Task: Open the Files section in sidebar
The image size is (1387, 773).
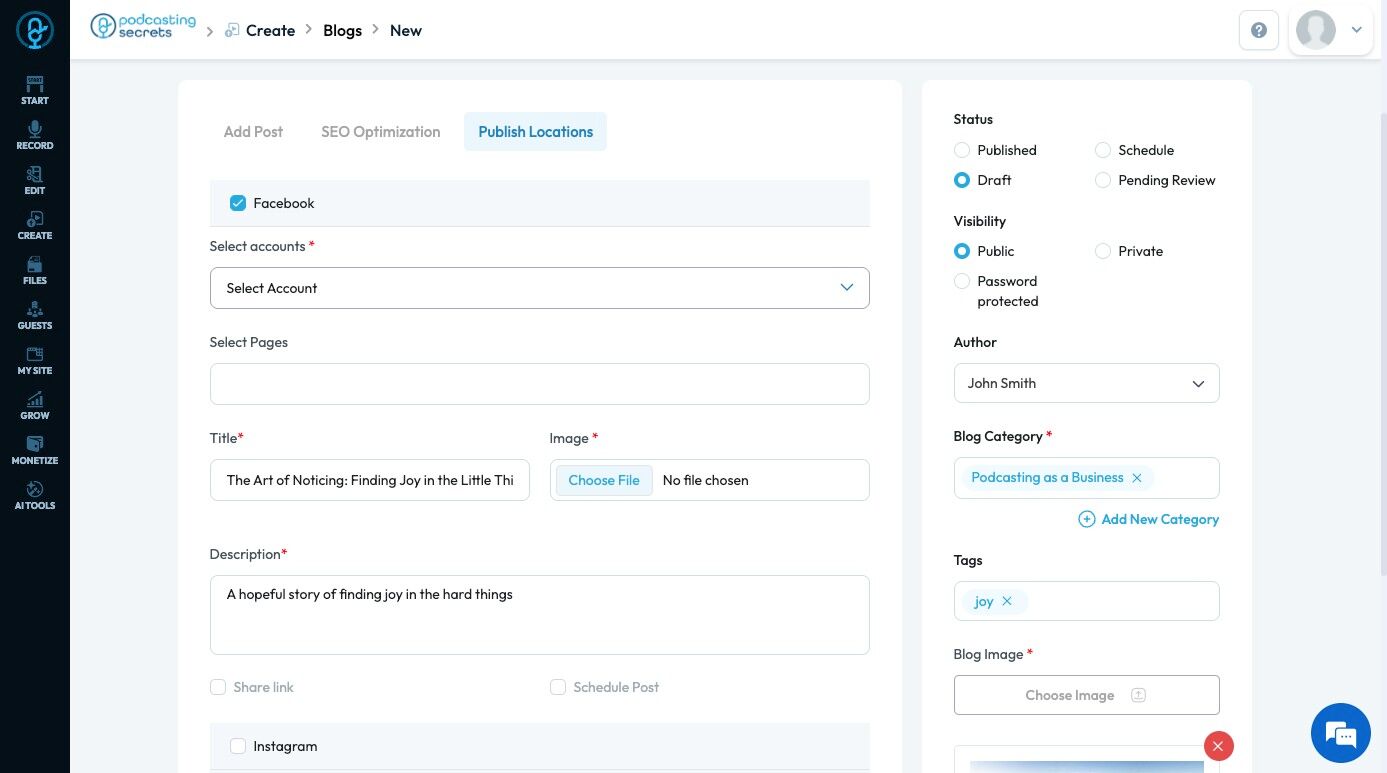Action: point(35,270)
